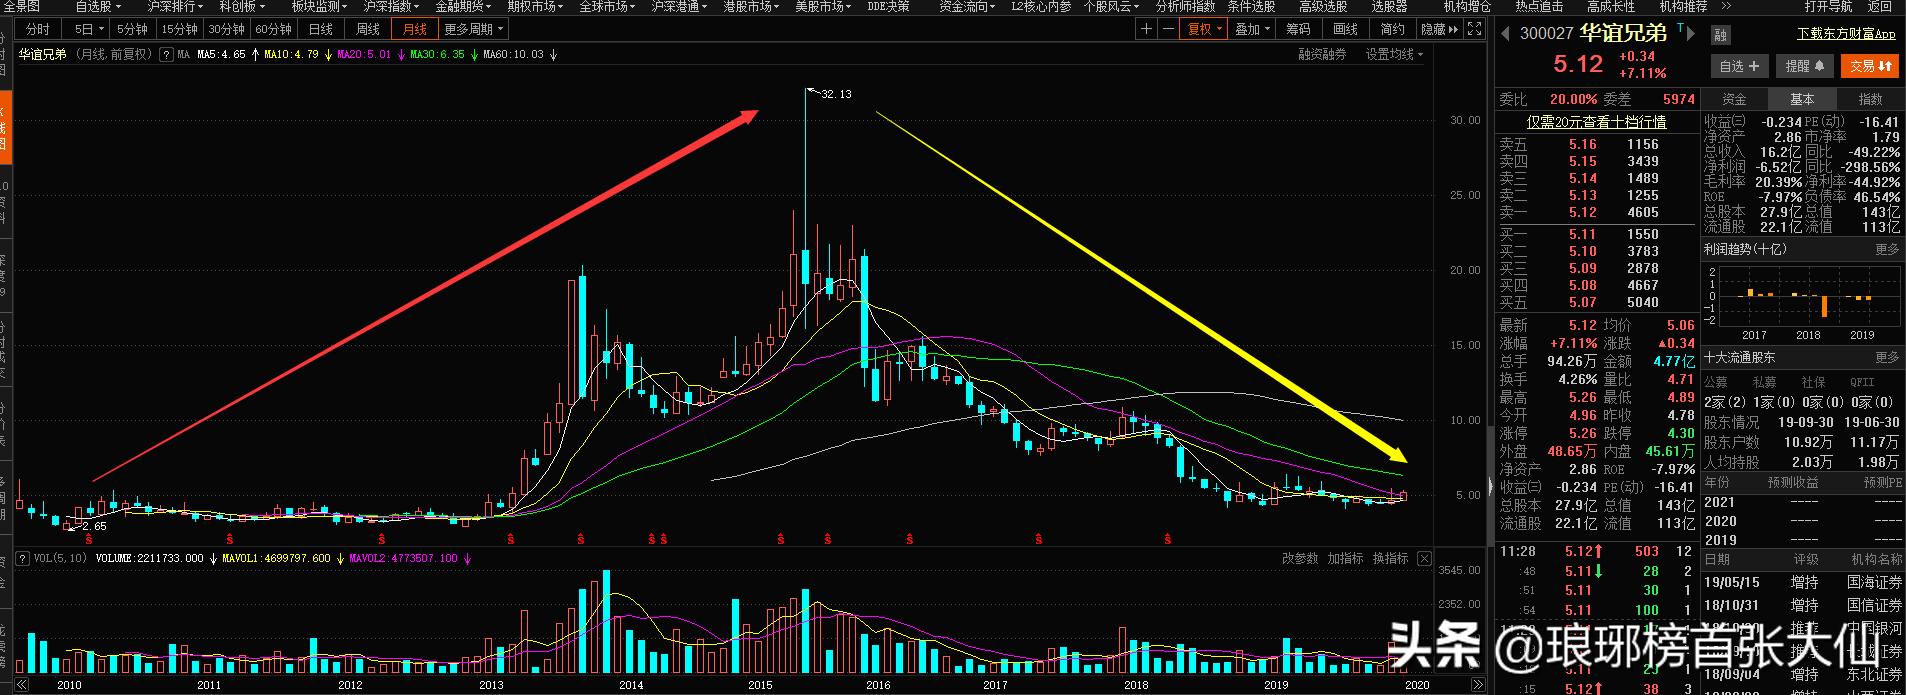Open the 复权 adjustment dropdown
Viewport: 1906px width, 695px height.
[x=1204, y=29]
